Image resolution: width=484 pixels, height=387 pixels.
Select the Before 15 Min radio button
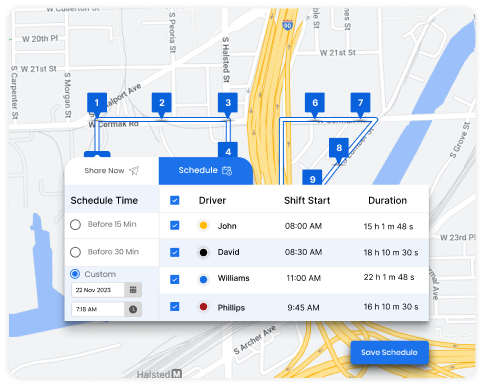point(75,225)
